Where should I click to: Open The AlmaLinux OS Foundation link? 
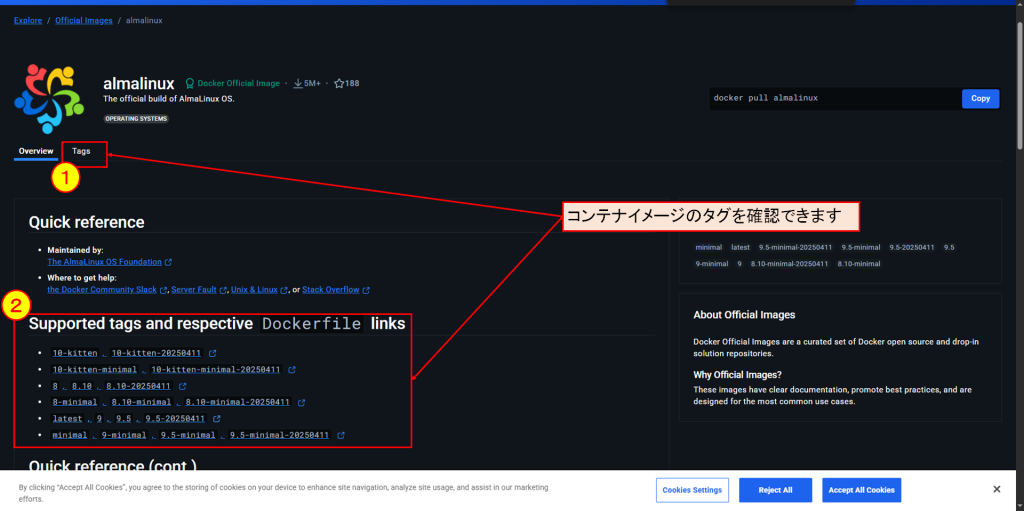[104, 261]
